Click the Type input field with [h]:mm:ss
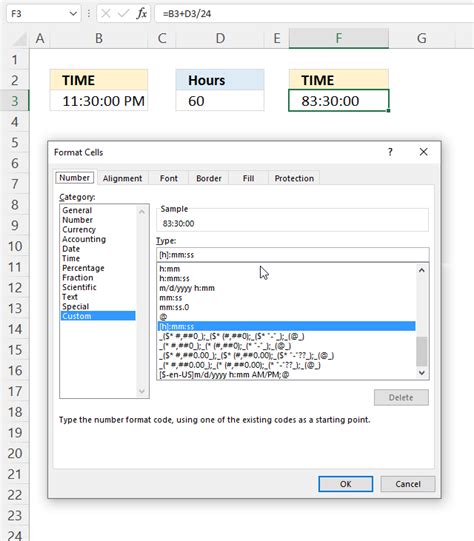Screen dimensions: 474x541 (293, 255)
